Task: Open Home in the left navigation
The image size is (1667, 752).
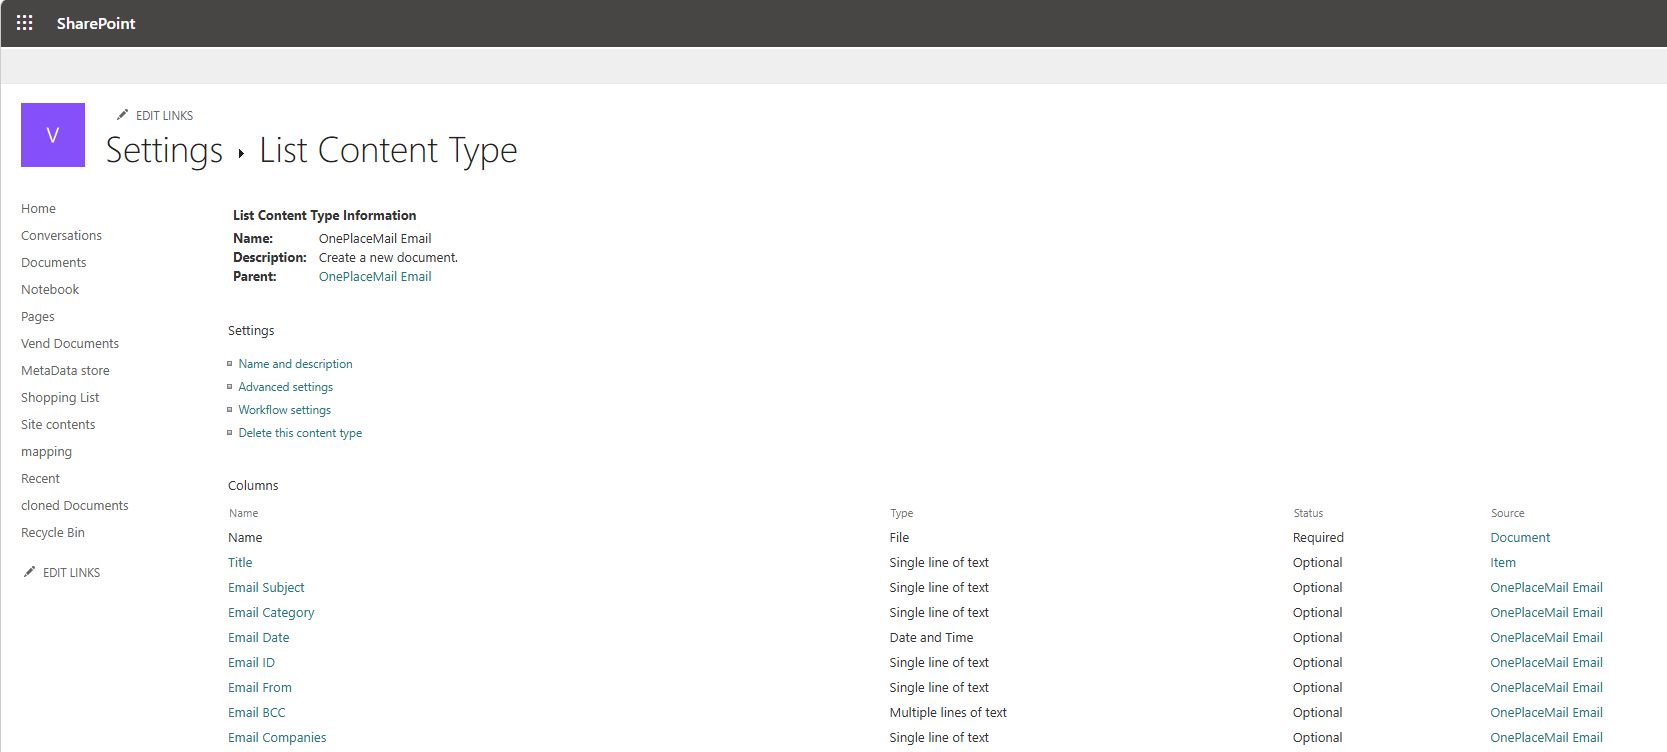Action: [x=39, y=209]
